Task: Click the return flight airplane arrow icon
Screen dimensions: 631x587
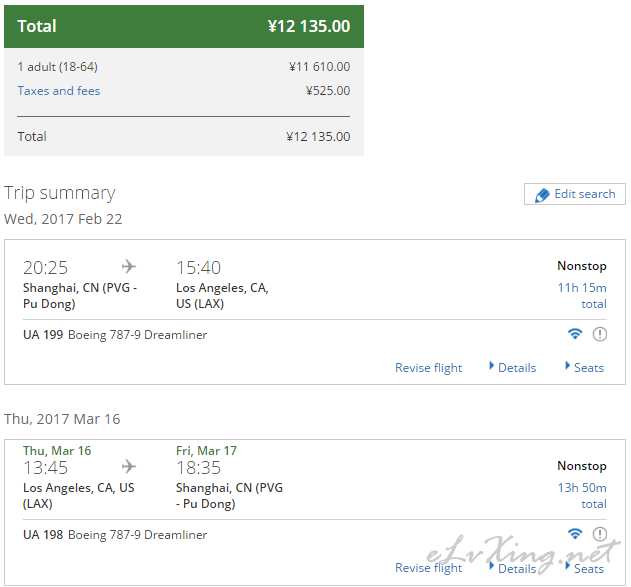Action: click(129, 466)
